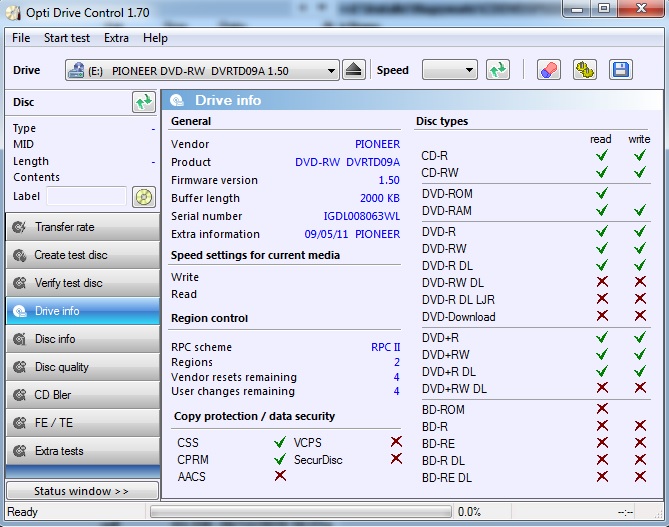The image size is (669, 527).
Task: Click the floppy disk save icon
Action: [x=620, y=70]
